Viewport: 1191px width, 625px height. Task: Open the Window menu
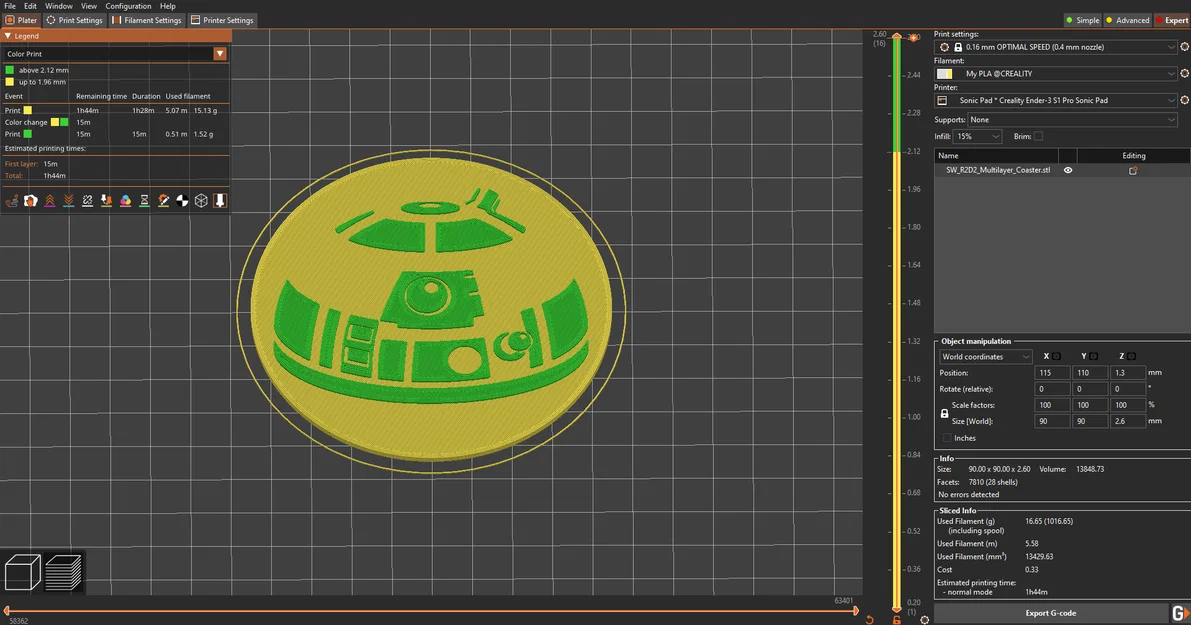tap(58, 6)
